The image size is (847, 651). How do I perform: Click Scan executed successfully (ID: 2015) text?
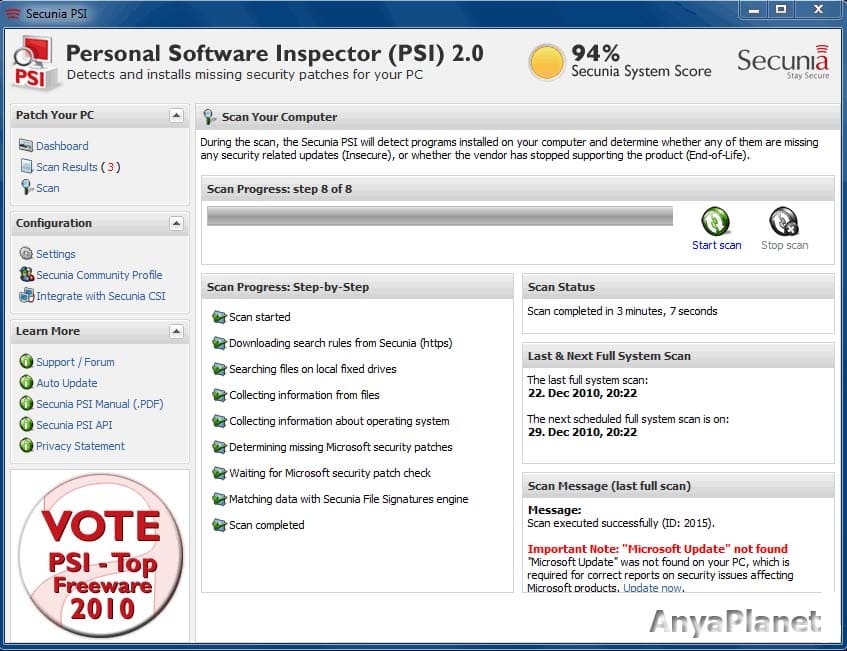(x=621, y=523)
